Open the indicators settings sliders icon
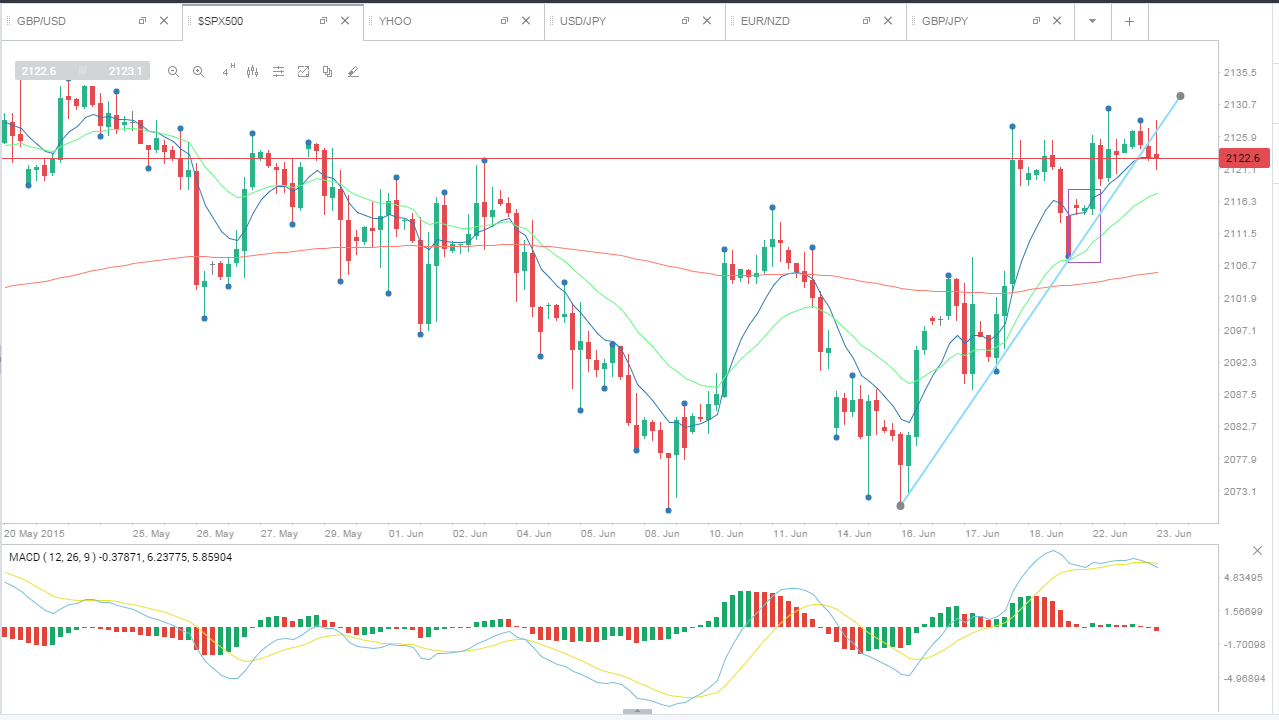Screen dimensions: 1279x720 [x=278, y=71]
